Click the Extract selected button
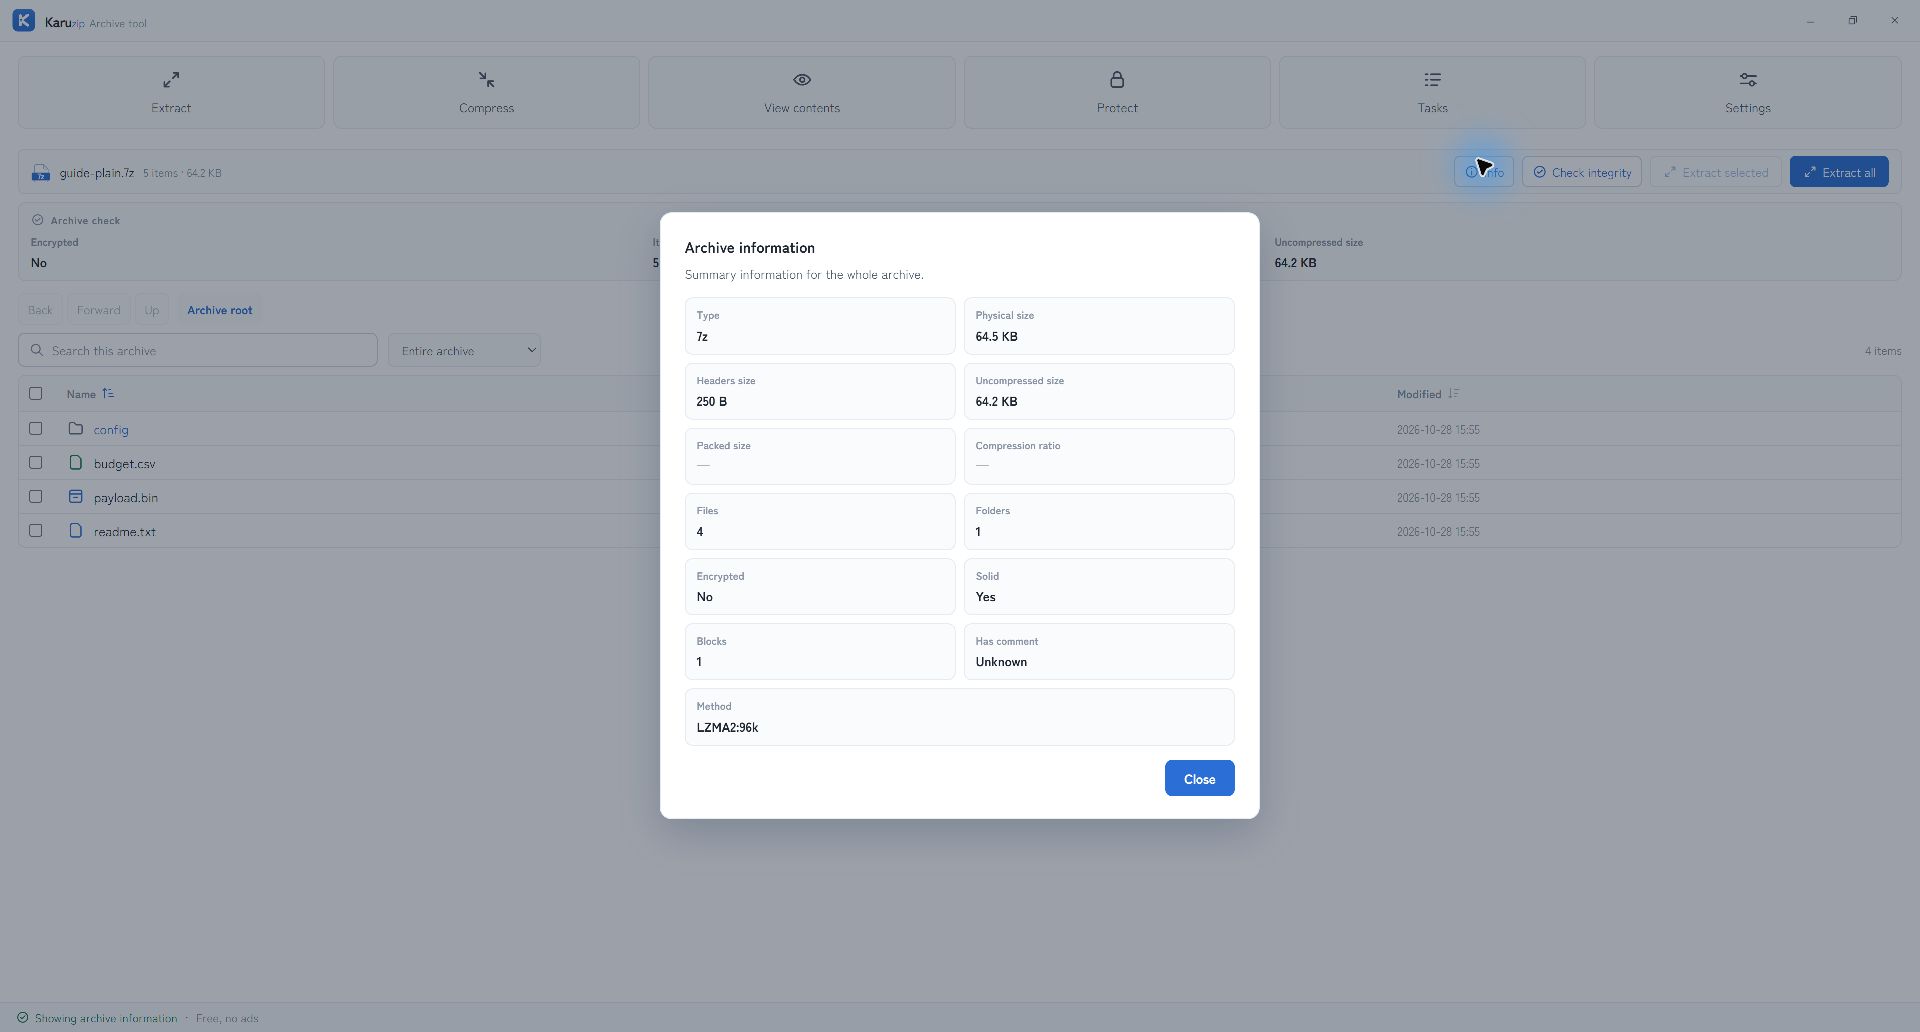 pos(1716,172)
